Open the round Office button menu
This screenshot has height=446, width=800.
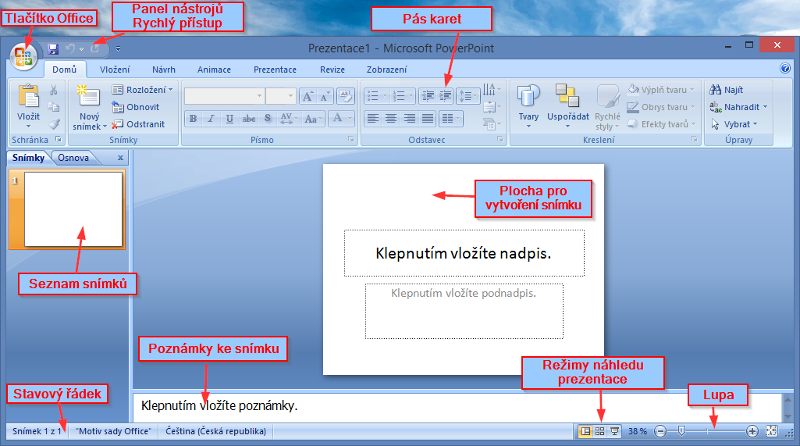[23, 56]
